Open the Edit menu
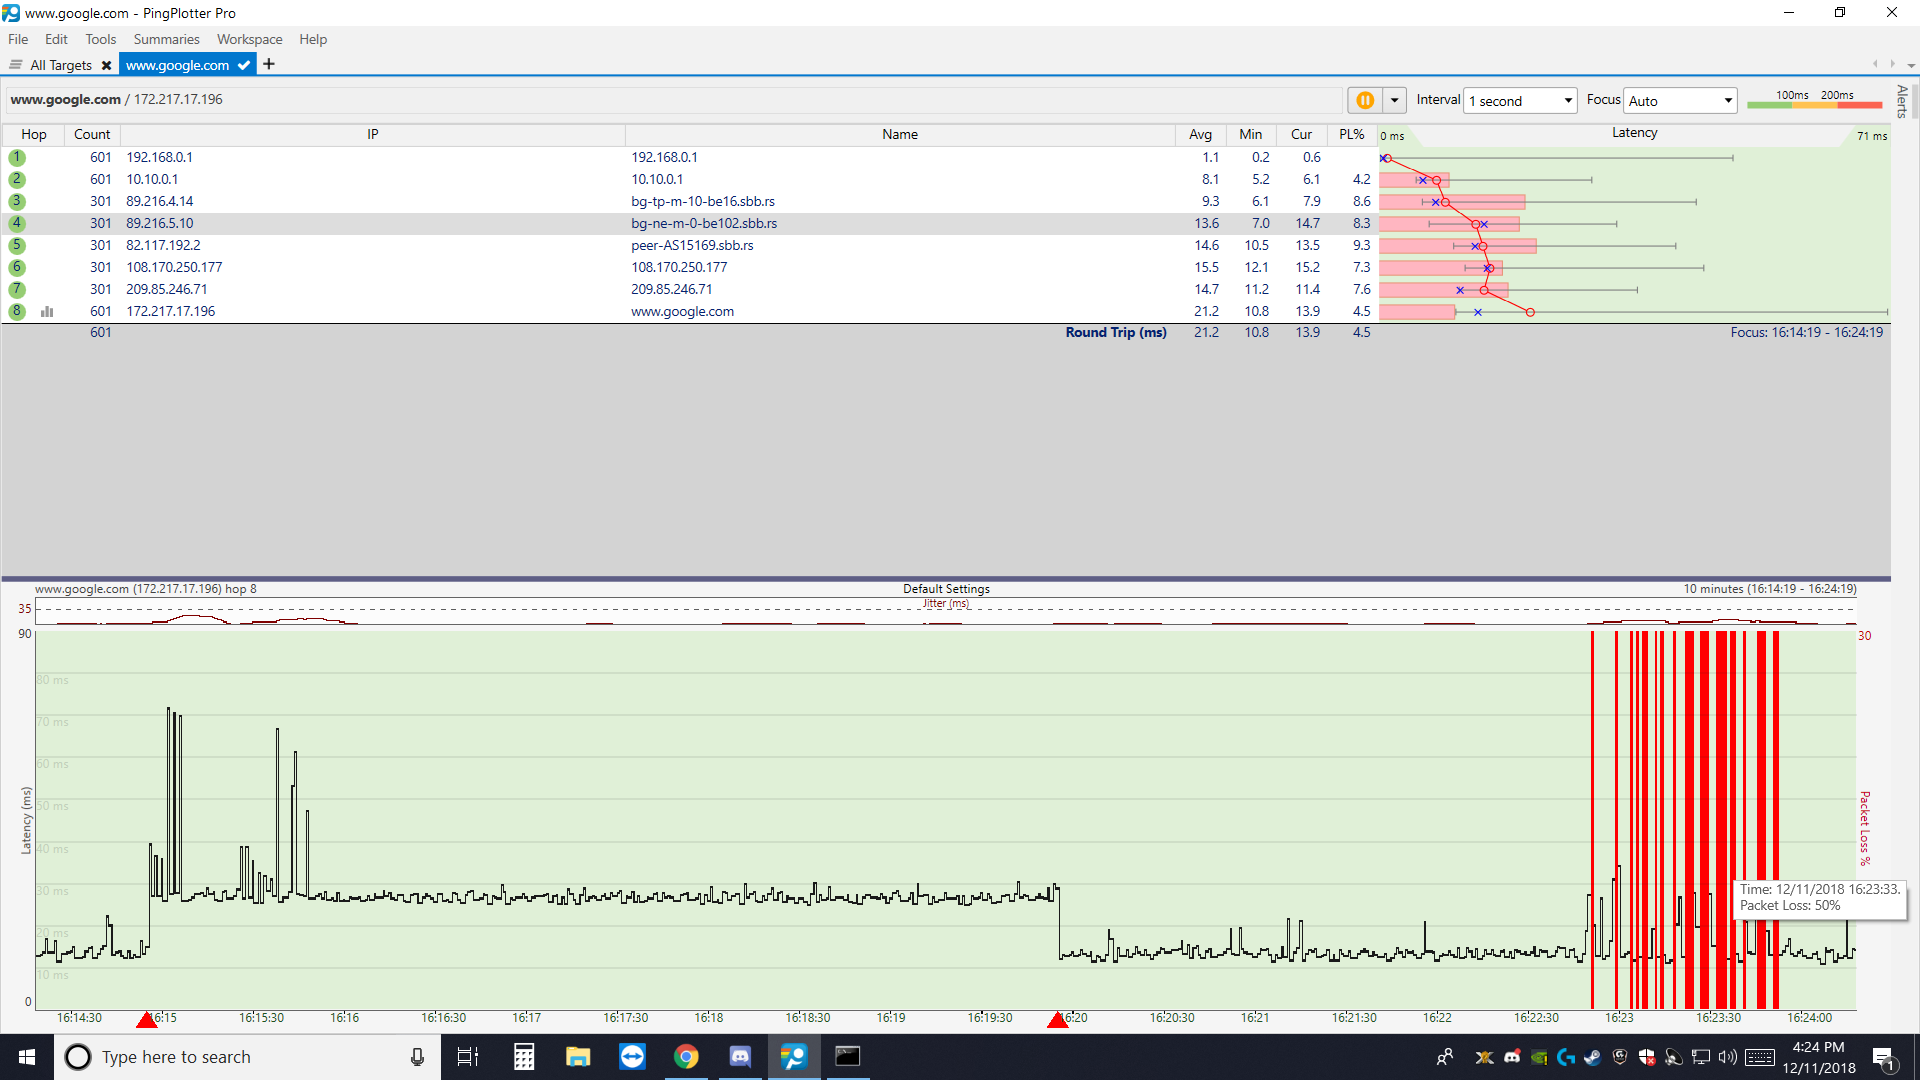The height and width of the screenshot is (1080, 1920). tap(56, 39)
